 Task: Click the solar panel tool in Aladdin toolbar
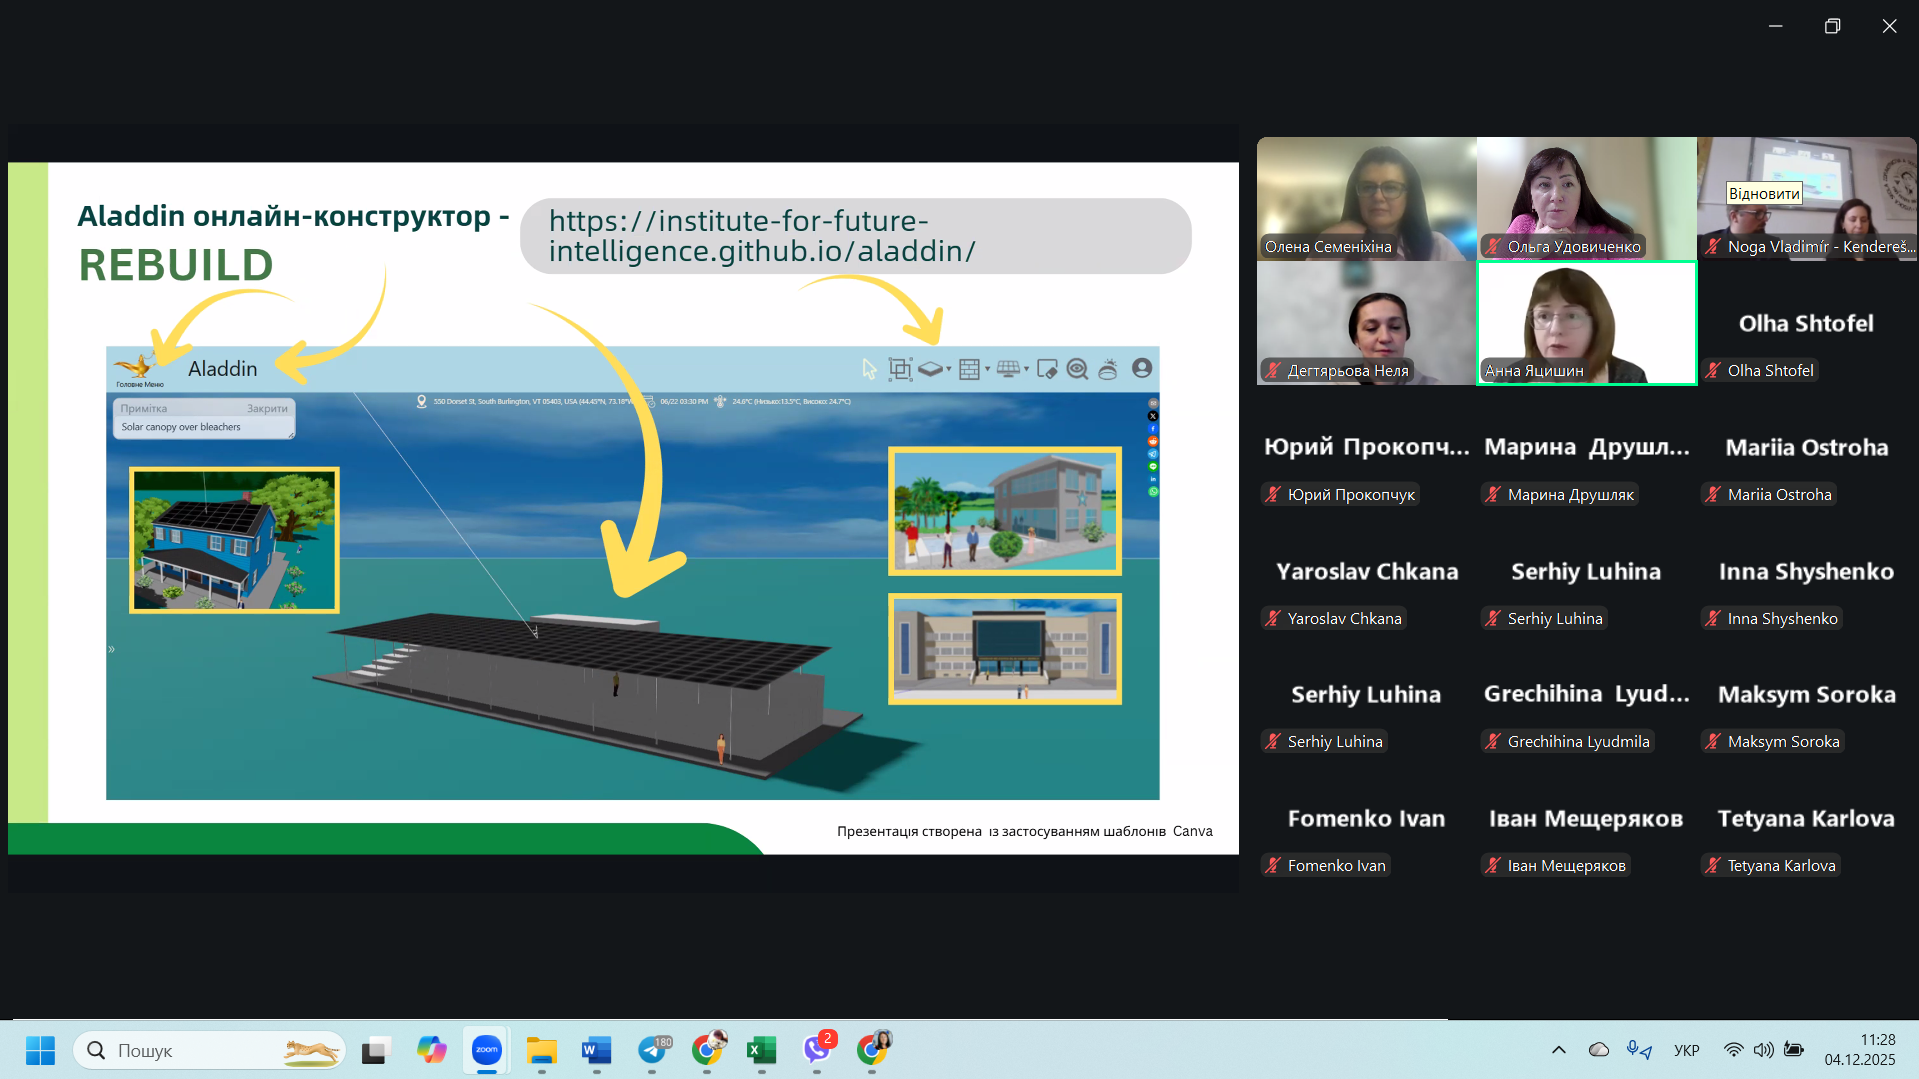click(x=1008, y=368)
